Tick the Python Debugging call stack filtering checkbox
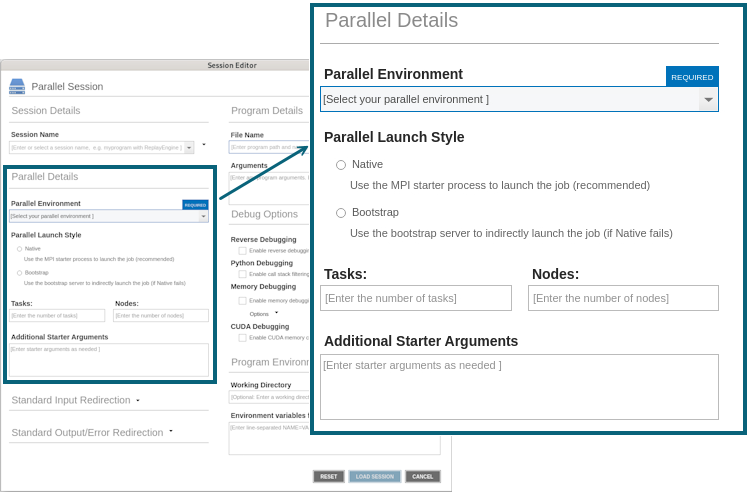Viewport: 749px width, 495px height. tap(242, 274)
